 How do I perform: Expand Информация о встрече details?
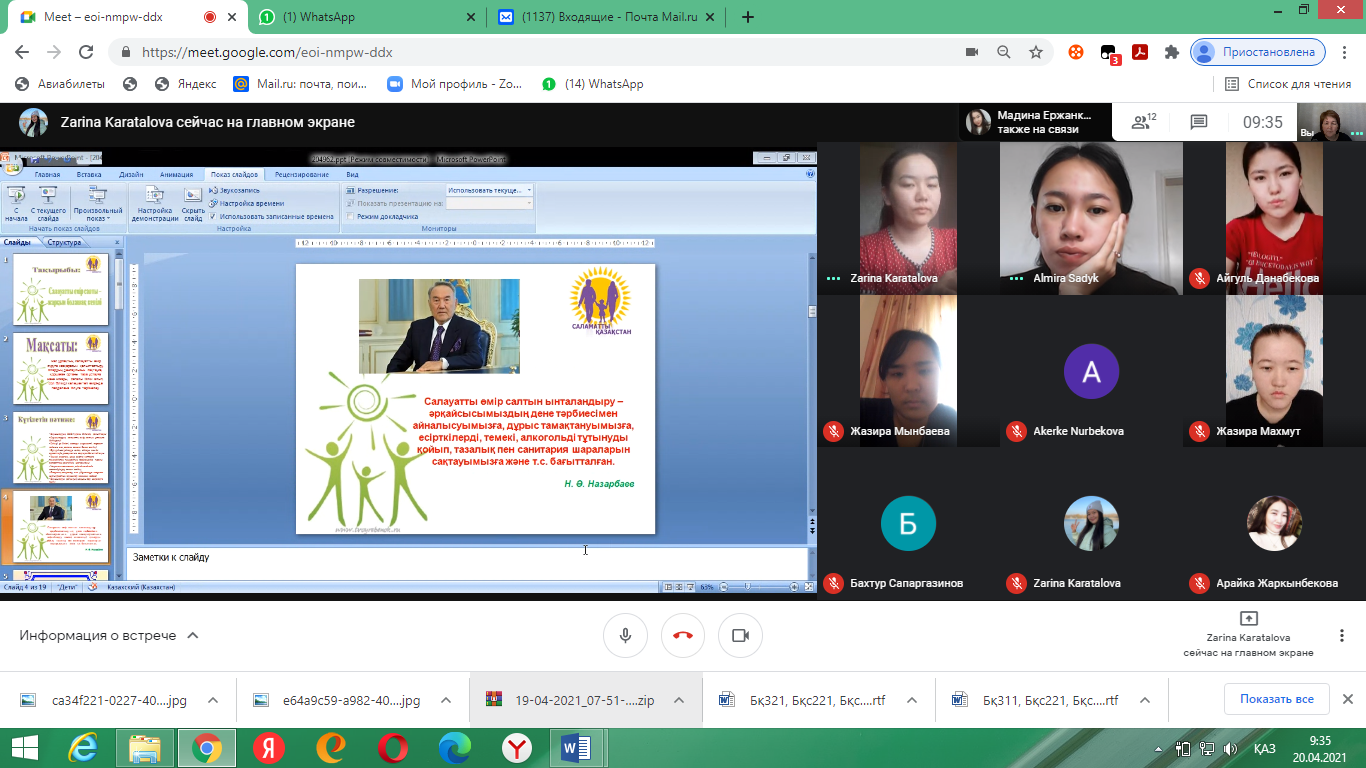coord(109,635)
